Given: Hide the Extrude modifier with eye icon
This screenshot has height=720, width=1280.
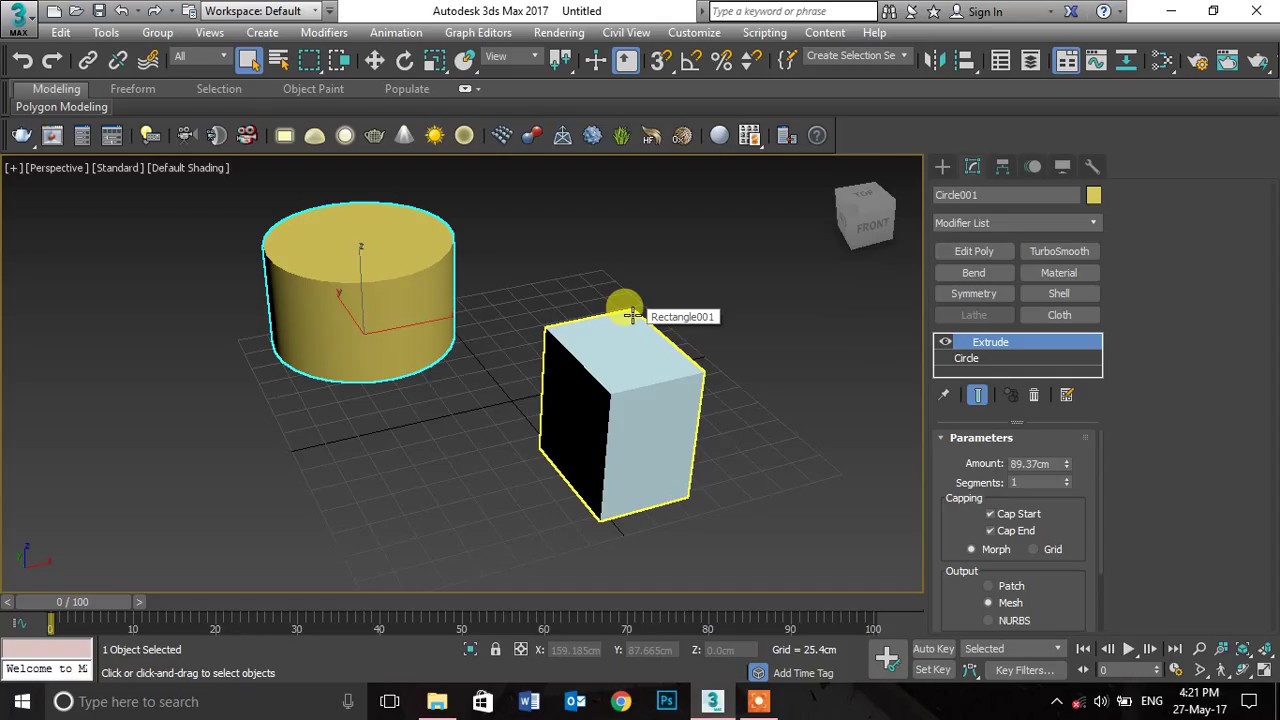Looking at the screenshot, I should point(945,342).
